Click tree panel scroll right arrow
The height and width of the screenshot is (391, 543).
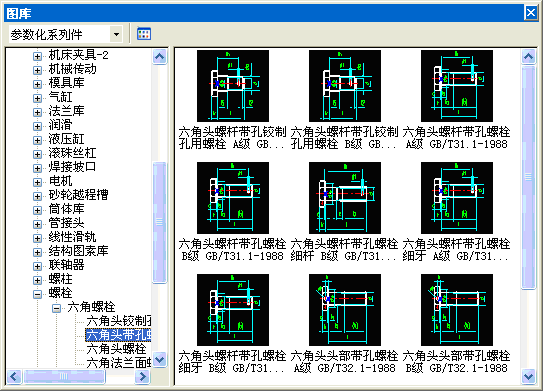[142, 376]
